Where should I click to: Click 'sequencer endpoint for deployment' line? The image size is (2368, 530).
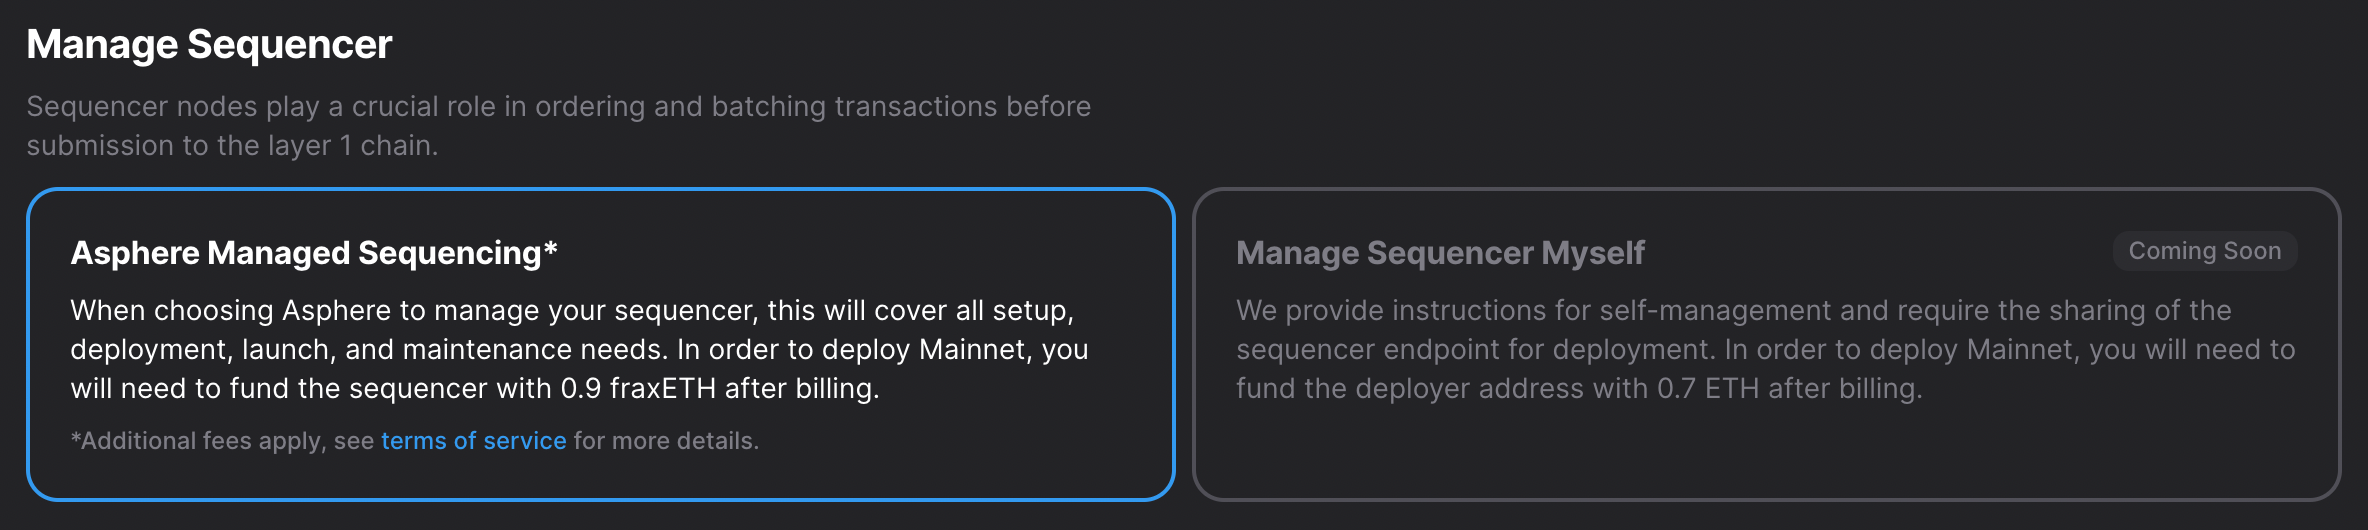(x=1475, y=350)
